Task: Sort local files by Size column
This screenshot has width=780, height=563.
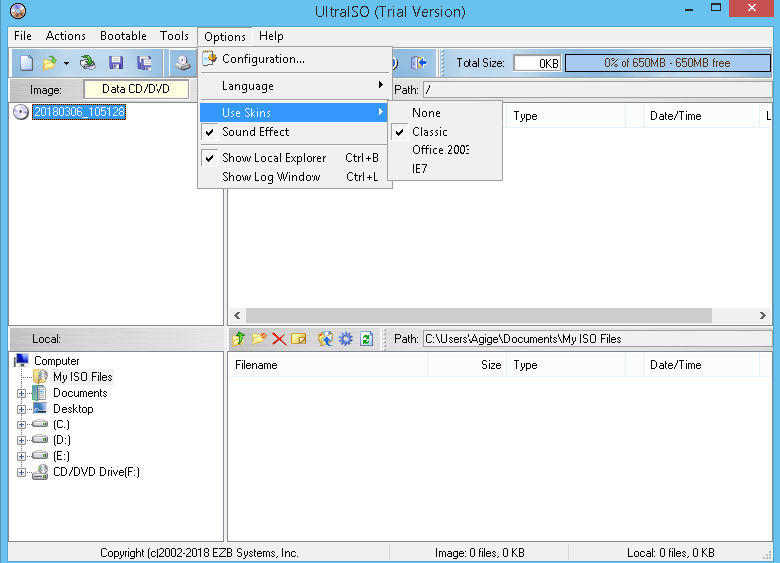Action: coord(467,365)
